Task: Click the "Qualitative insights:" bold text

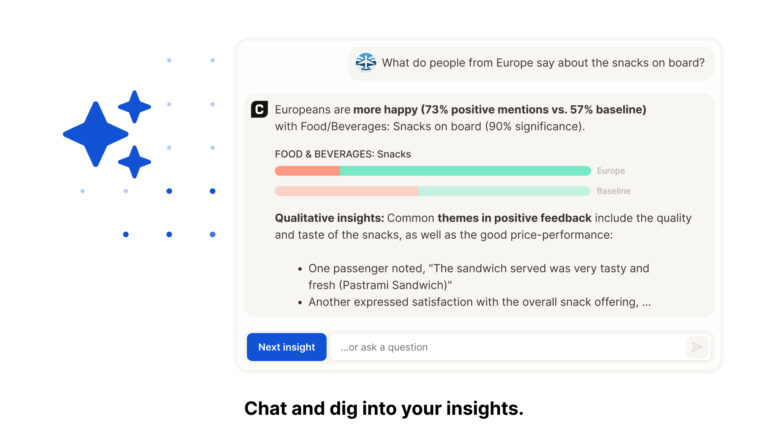Action: tap(329, 218)
